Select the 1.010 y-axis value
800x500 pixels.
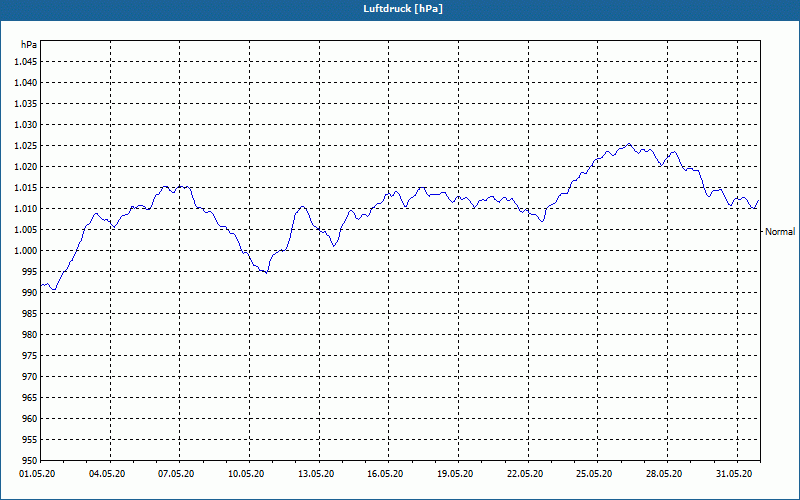(24, 209)
